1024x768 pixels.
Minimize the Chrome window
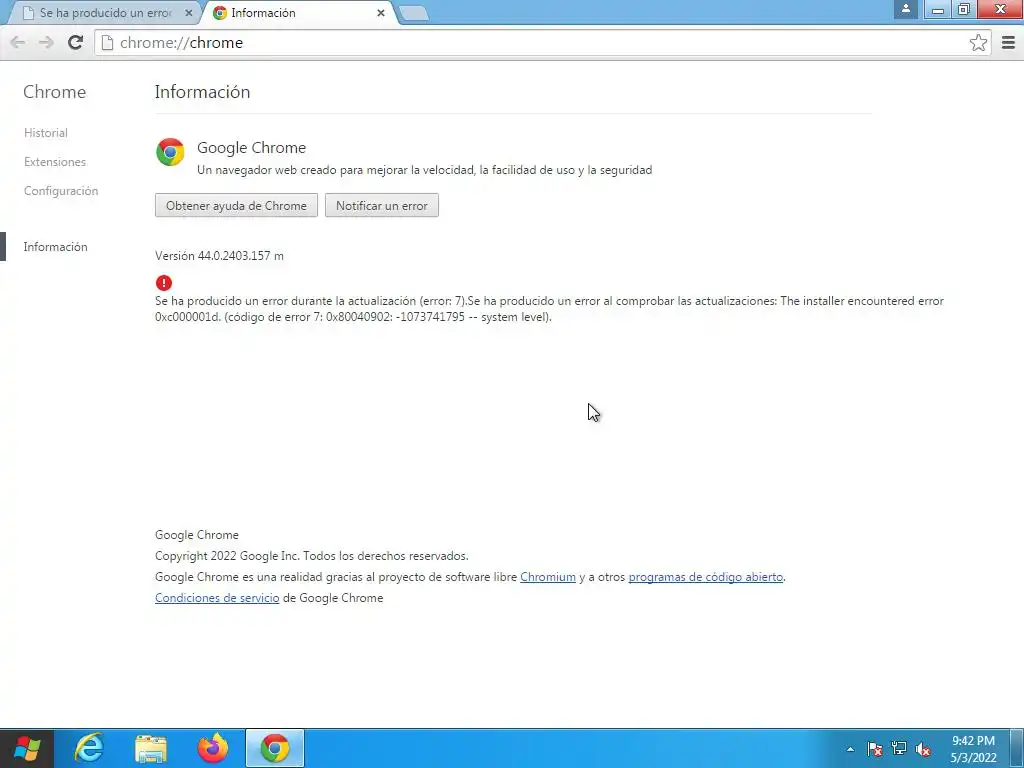pyautogui.click(x=938, y=9)
